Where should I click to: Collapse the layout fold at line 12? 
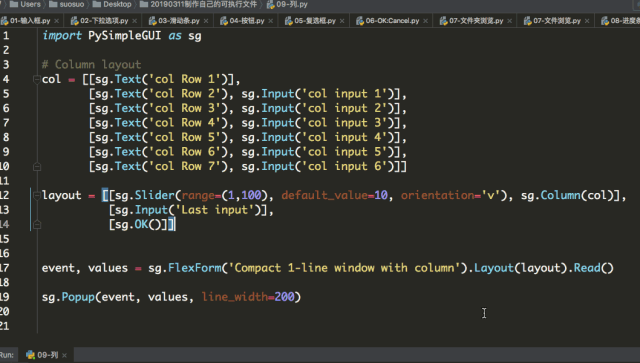[x=37, y=196]
